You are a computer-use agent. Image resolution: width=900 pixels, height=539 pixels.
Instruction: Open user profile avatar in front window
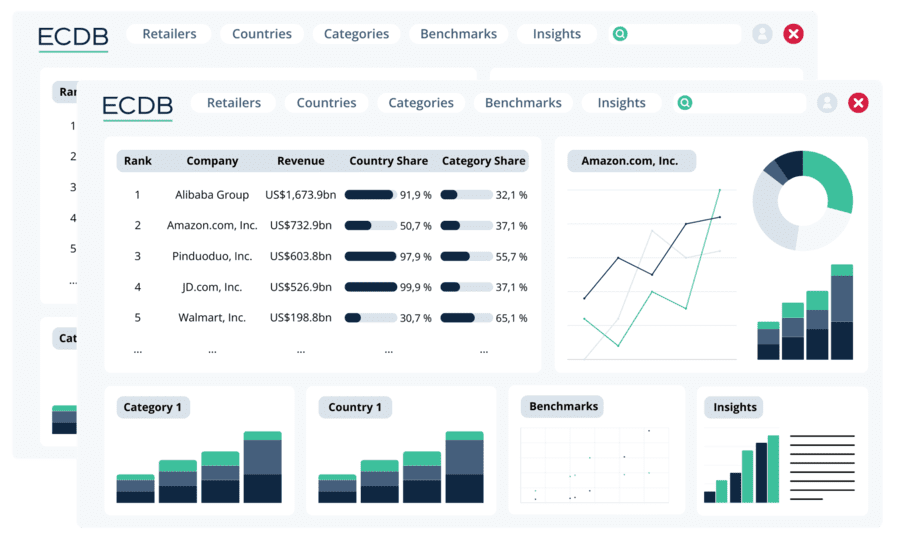(x=827, y=103)
